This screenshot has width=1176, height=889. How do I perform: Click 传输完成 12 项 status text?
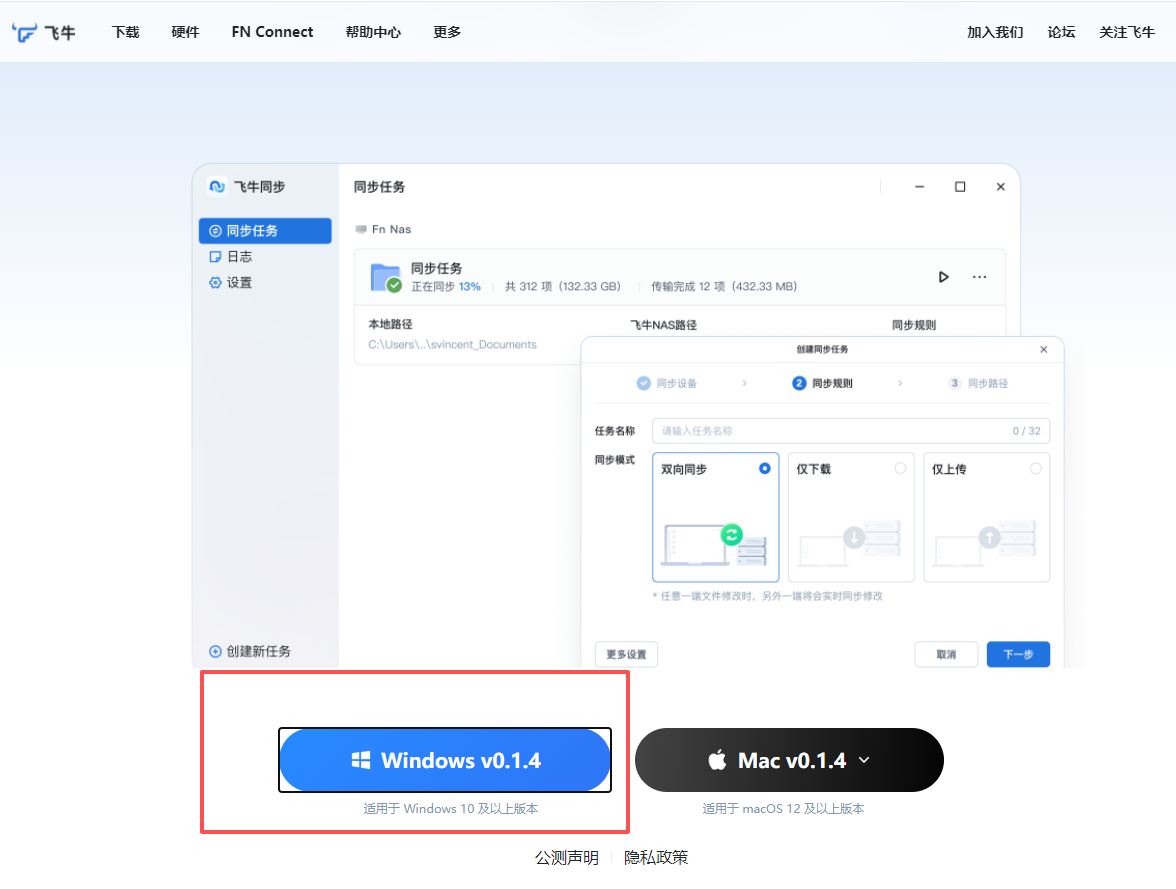(x=724, y=287)
